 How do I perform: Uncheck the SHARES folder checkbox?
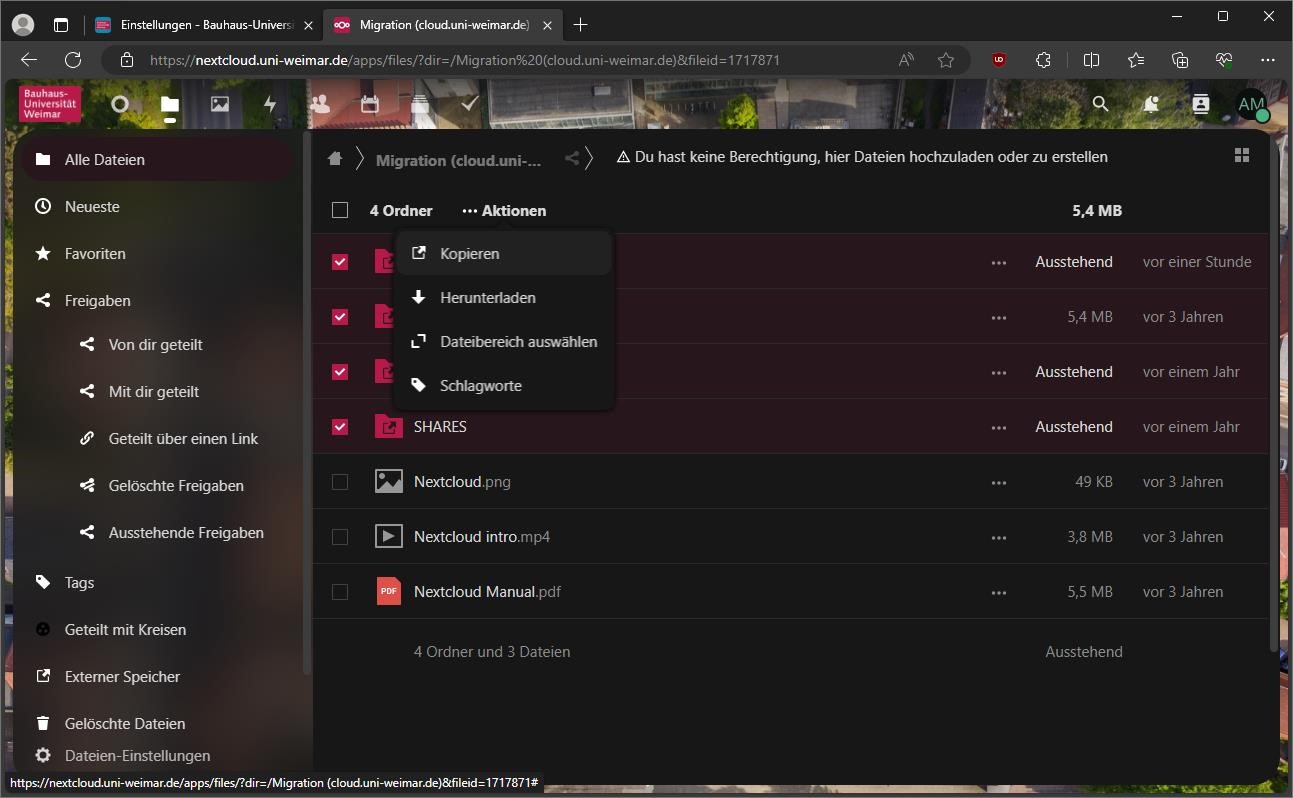[x=340, y=427]
